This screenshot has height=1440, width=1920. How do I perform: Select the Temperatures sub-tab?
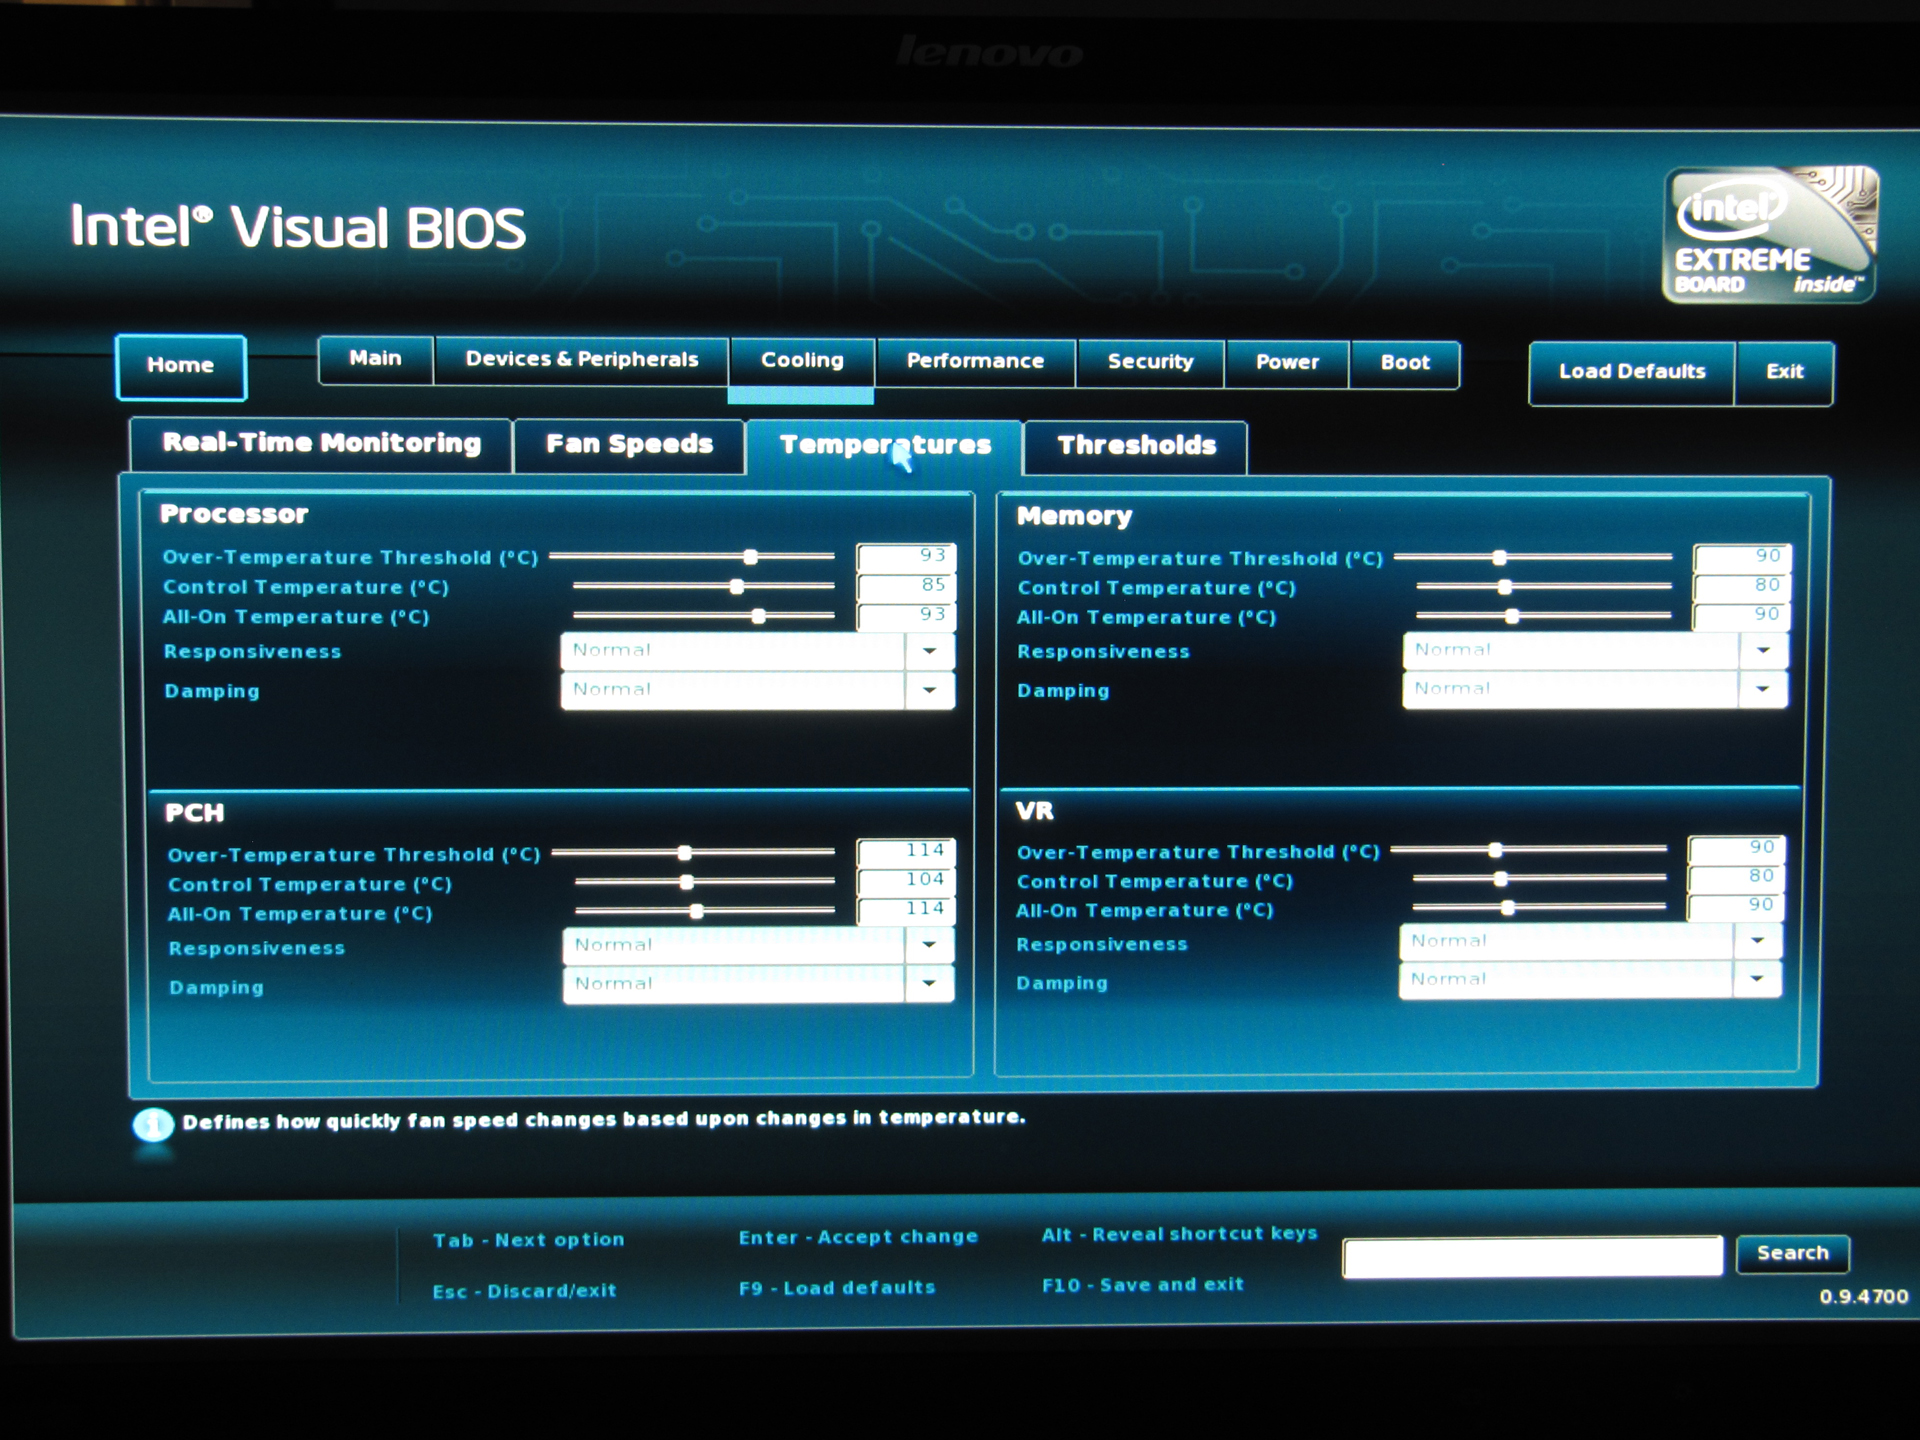[885, 446]
